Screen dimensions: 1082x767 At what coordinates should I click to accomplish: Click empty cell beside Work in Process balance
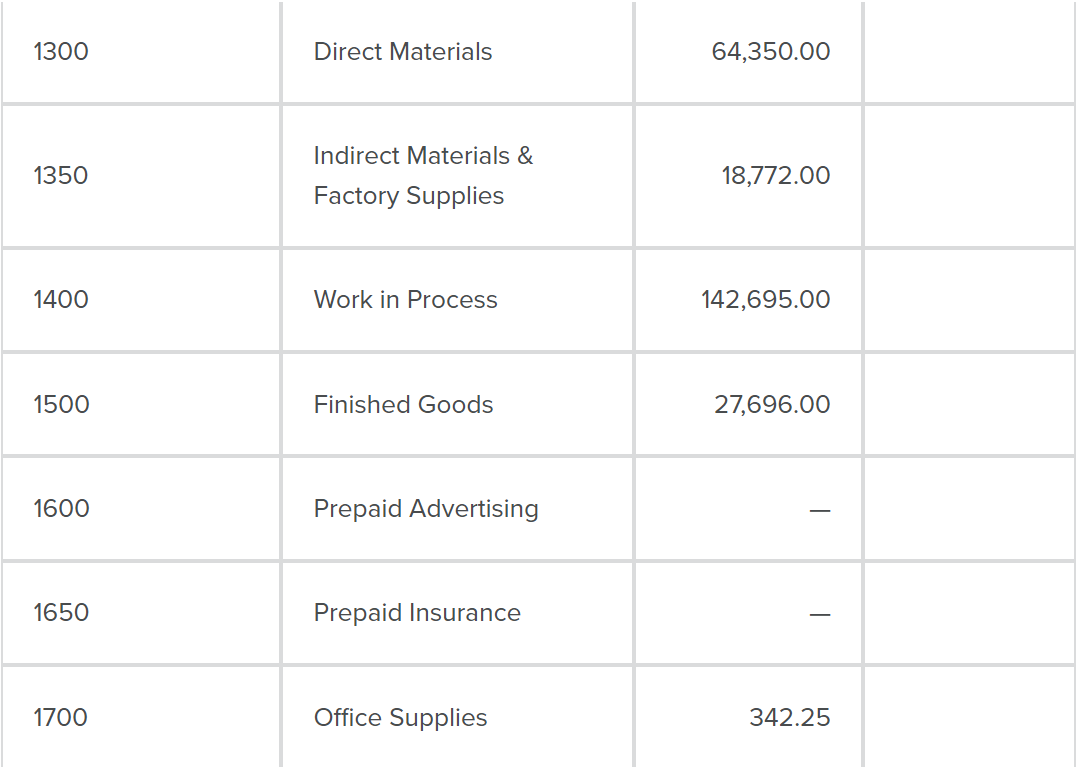(968, 300)
